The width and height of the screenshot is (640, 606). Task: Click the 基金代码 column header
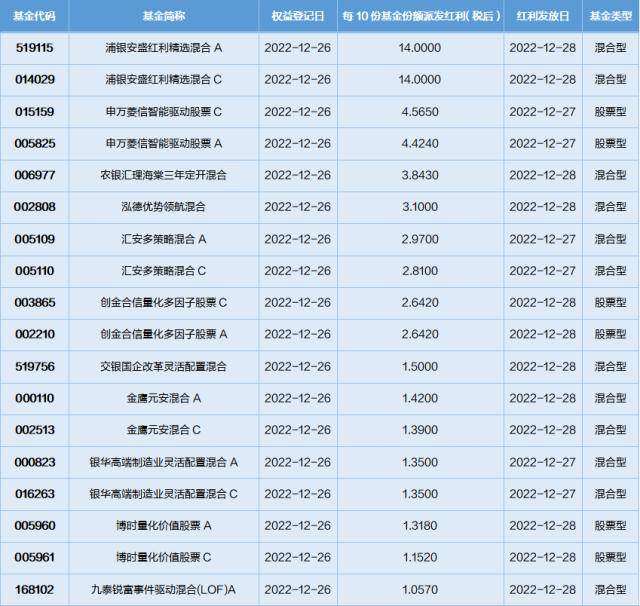pos(34,16)
